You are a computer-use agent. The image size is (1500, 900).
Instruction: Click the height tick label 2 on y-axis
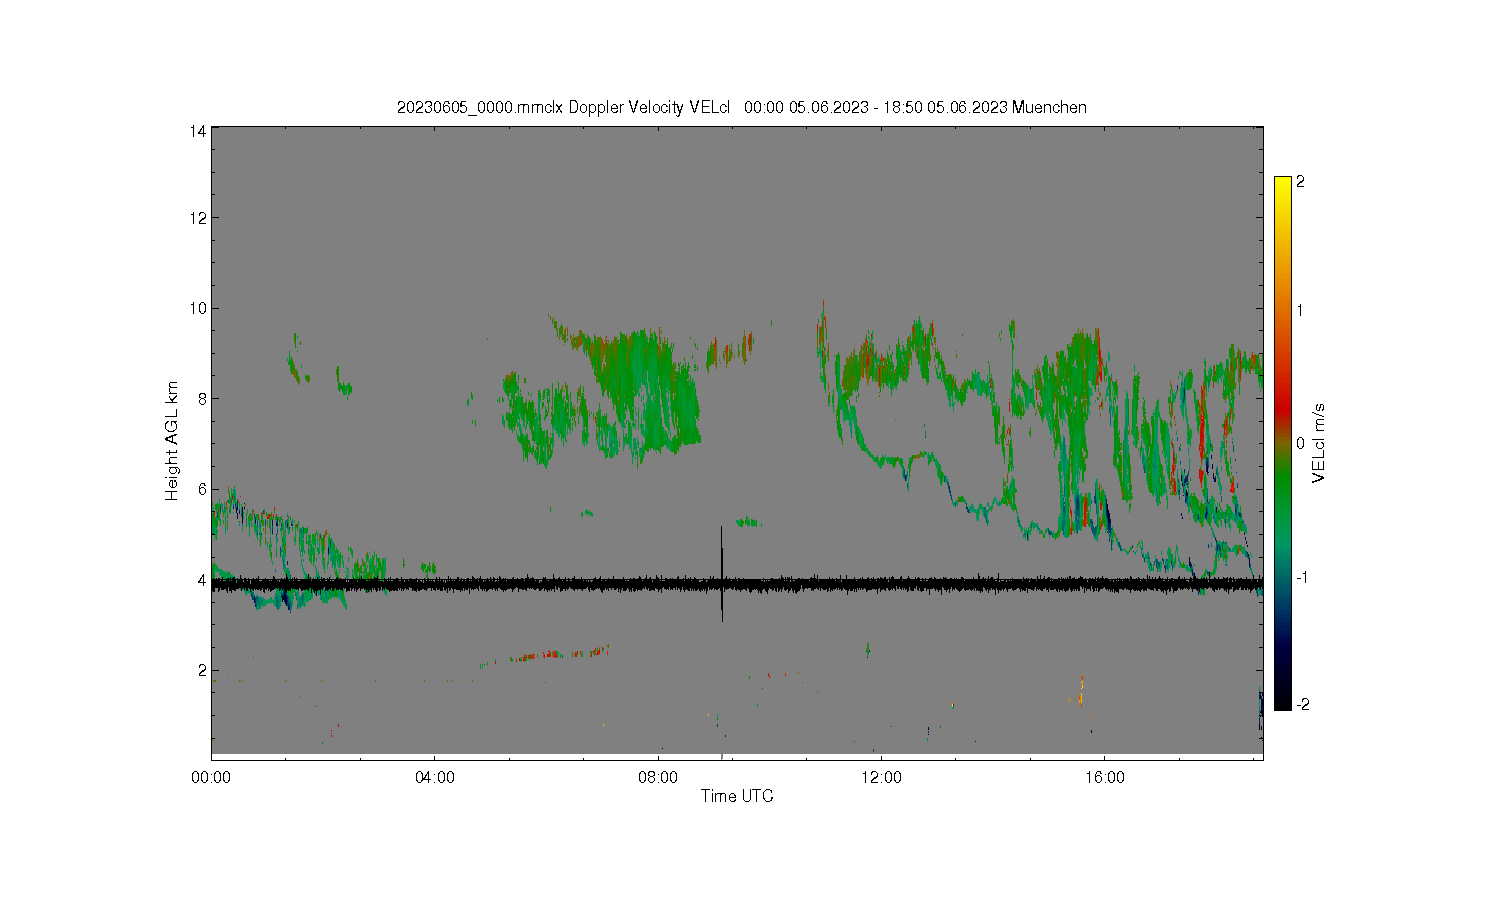(202, 670)
